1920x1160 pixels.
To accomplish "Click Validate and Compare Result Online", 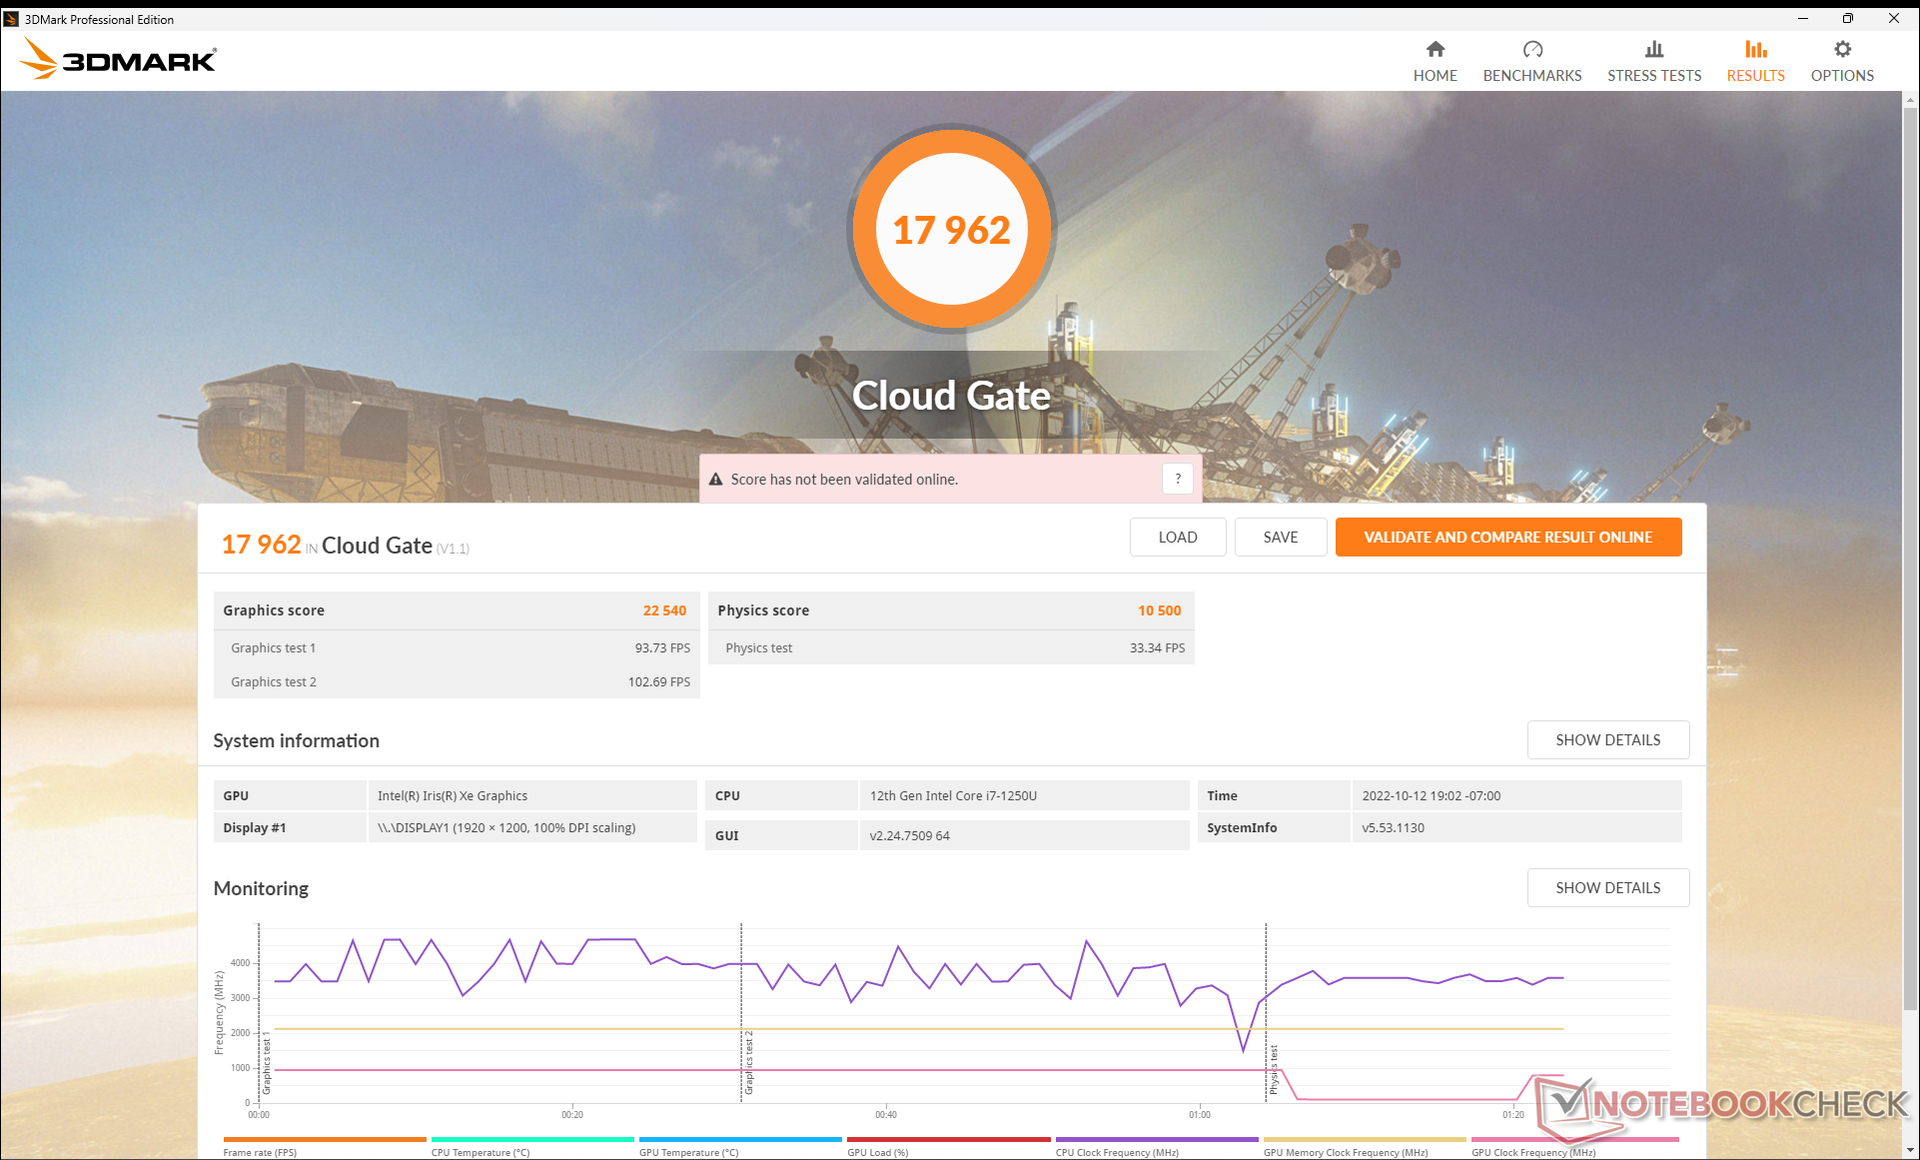I will [1507, 537].
